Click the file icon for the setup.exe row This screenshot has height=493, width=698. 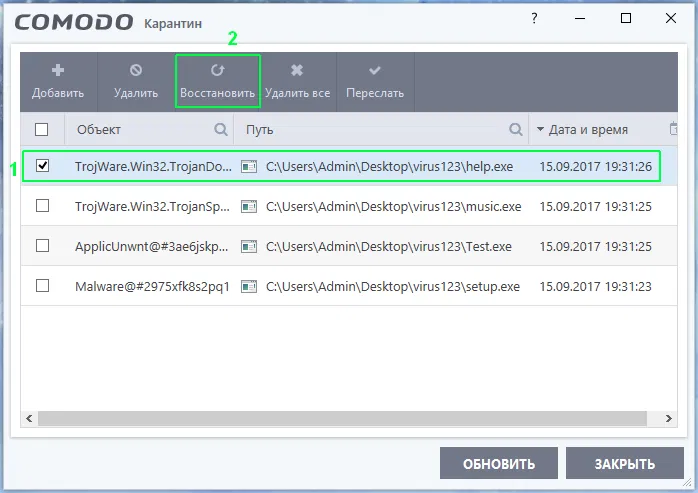pyautogui.click(x=249, y=286)
